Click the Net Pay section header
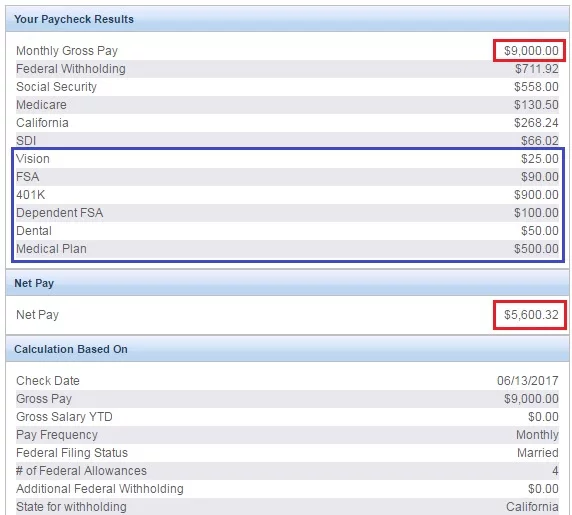Image resolution: width=572 pixels, height=515 pixels. click(34, 283)
